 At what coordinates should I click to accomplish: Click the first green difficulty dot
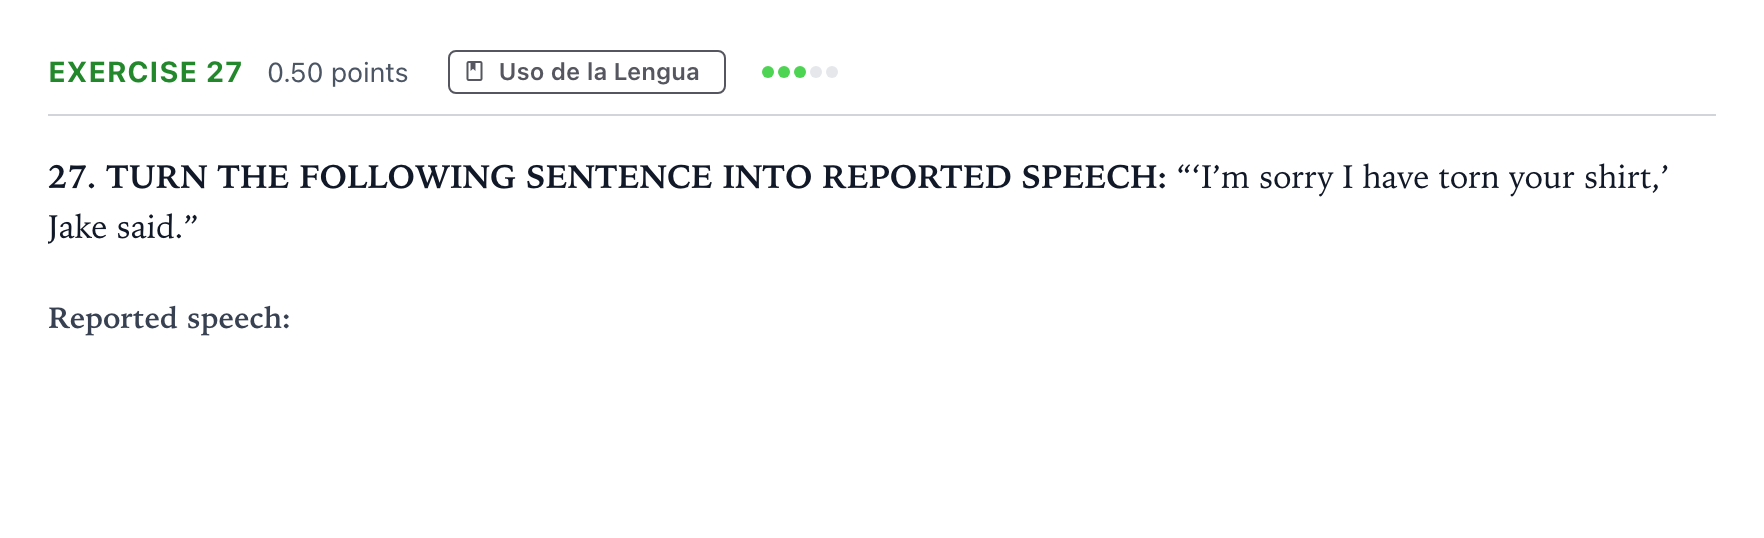(x=768, y=72)
